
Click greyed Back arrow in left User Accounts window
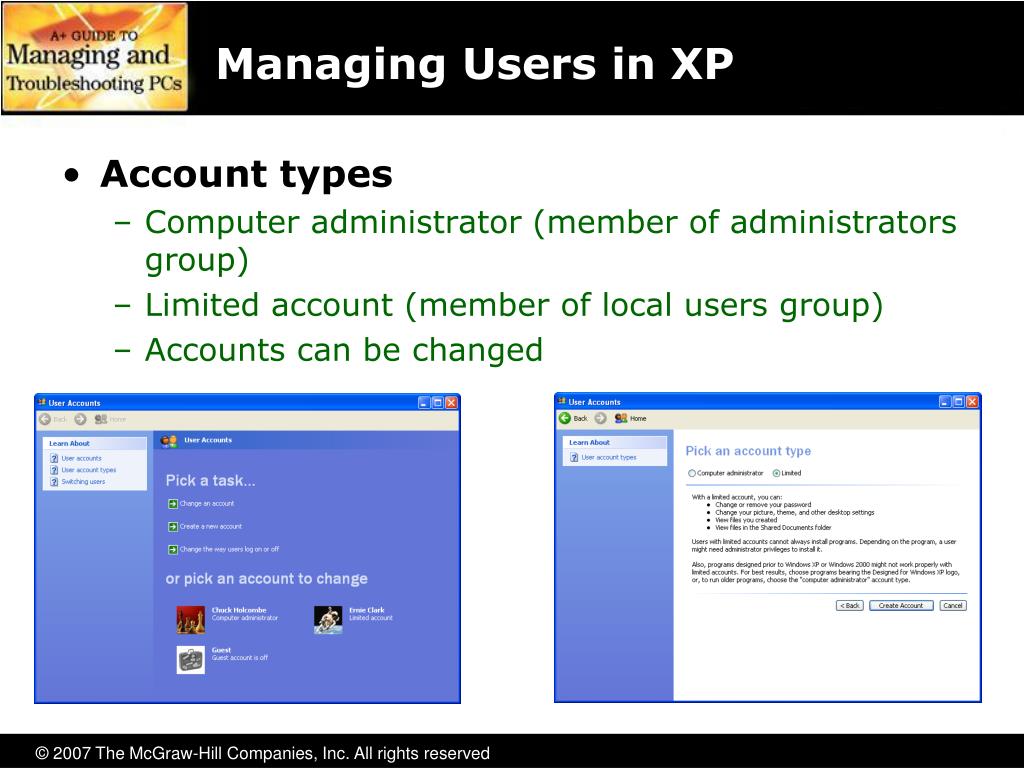click(x=45, y=419)
